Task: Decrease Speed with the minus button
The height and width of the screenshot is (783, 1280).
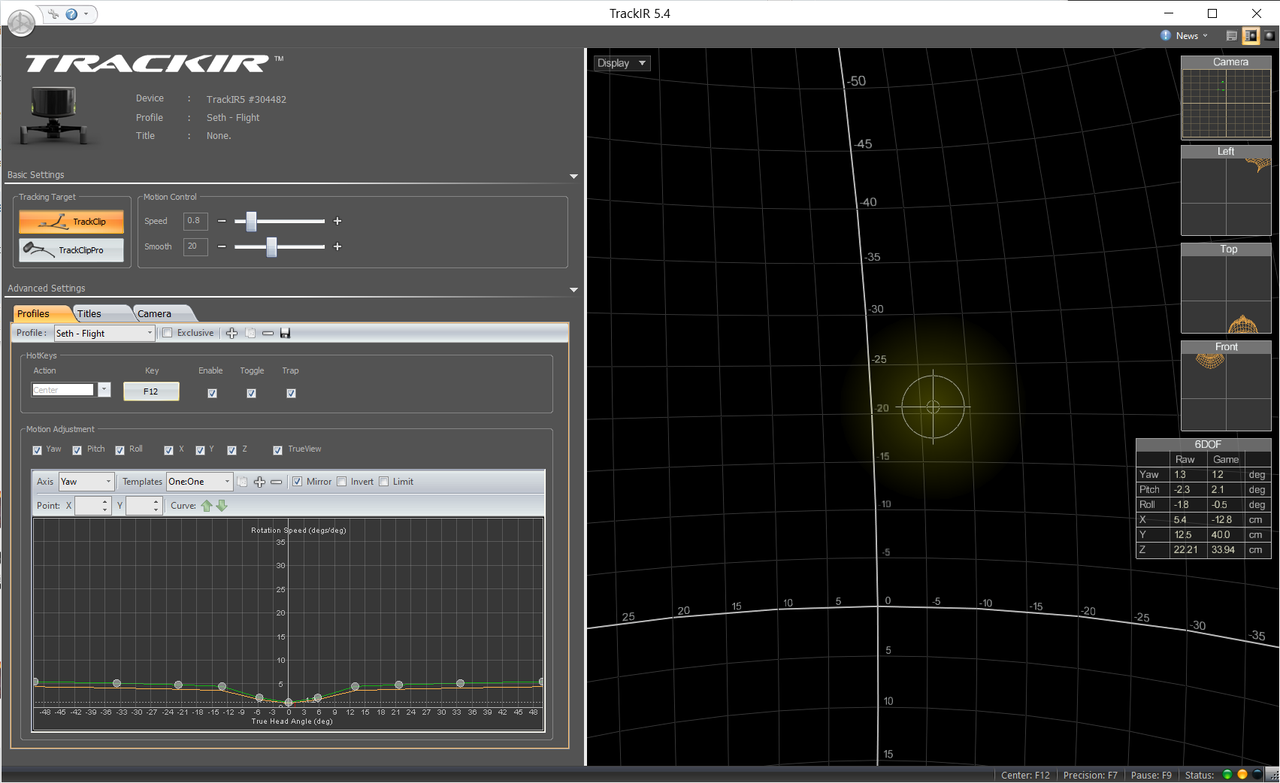Action: (222, 221)
